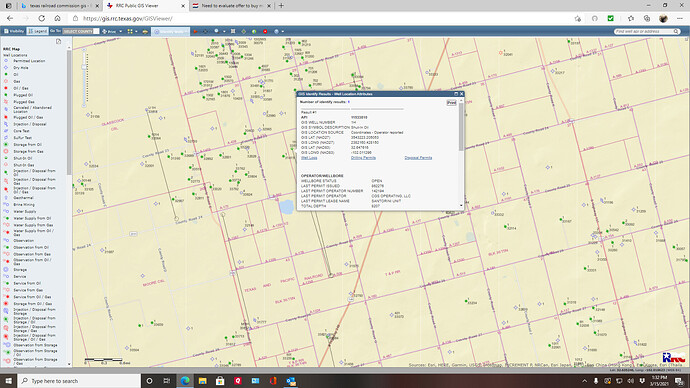
Task: Toggle the Legend panel button
Action: click(37, 31)
